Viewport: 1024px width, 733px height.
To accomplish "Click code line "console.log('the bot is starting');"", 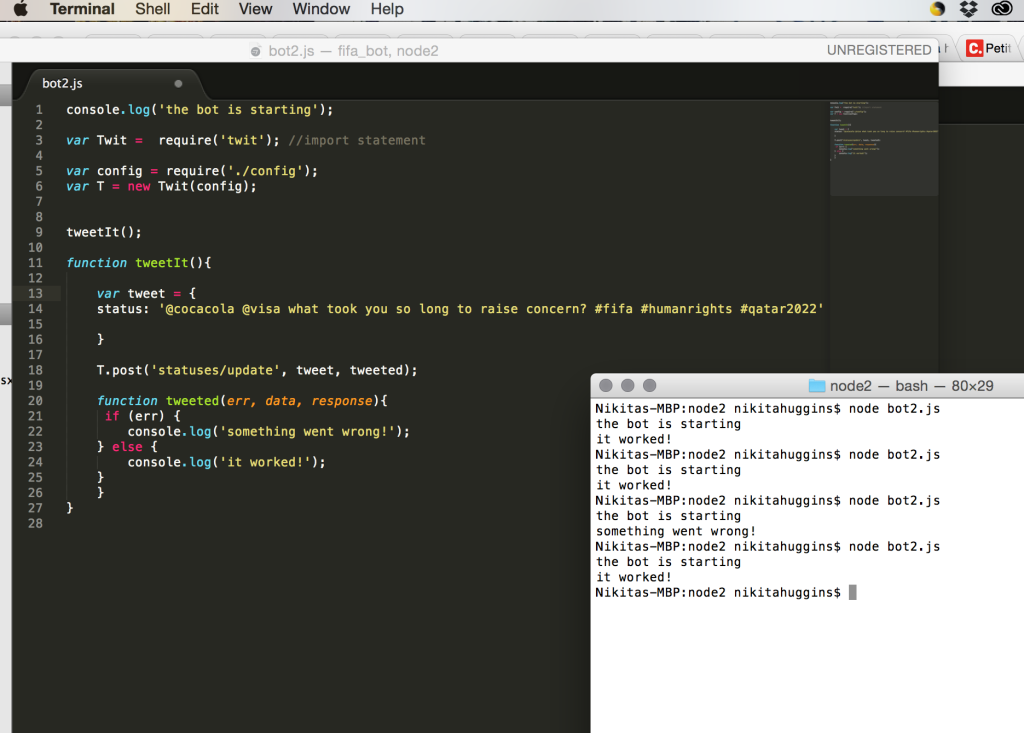I will [200, 110].
